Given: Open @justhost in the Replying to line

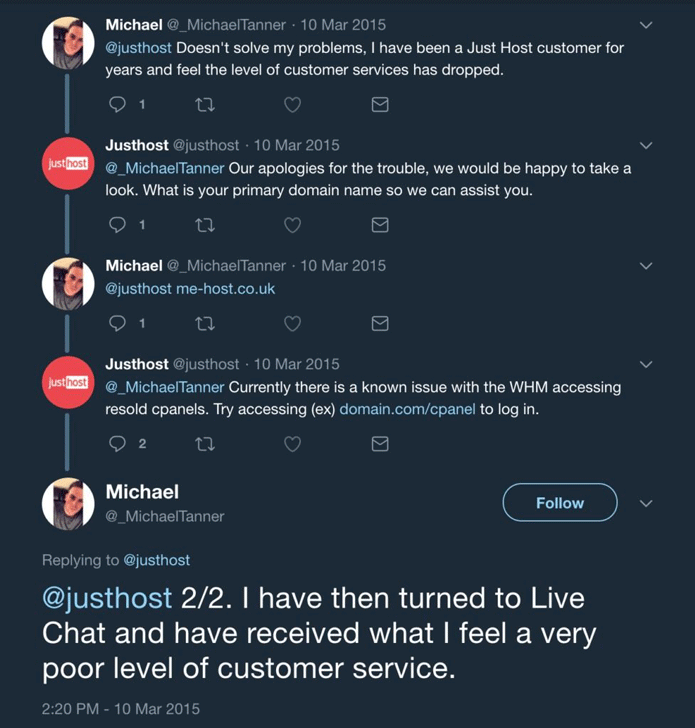Looking at the screenshot, I should tap(156, 560).
